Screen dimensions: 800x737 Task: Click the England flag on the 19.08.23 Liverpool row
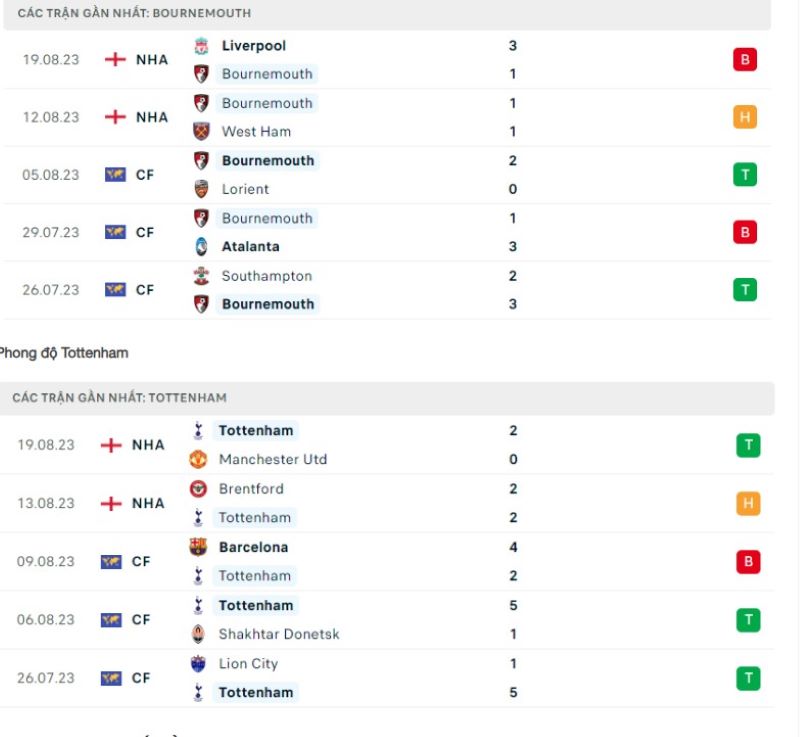116,60
